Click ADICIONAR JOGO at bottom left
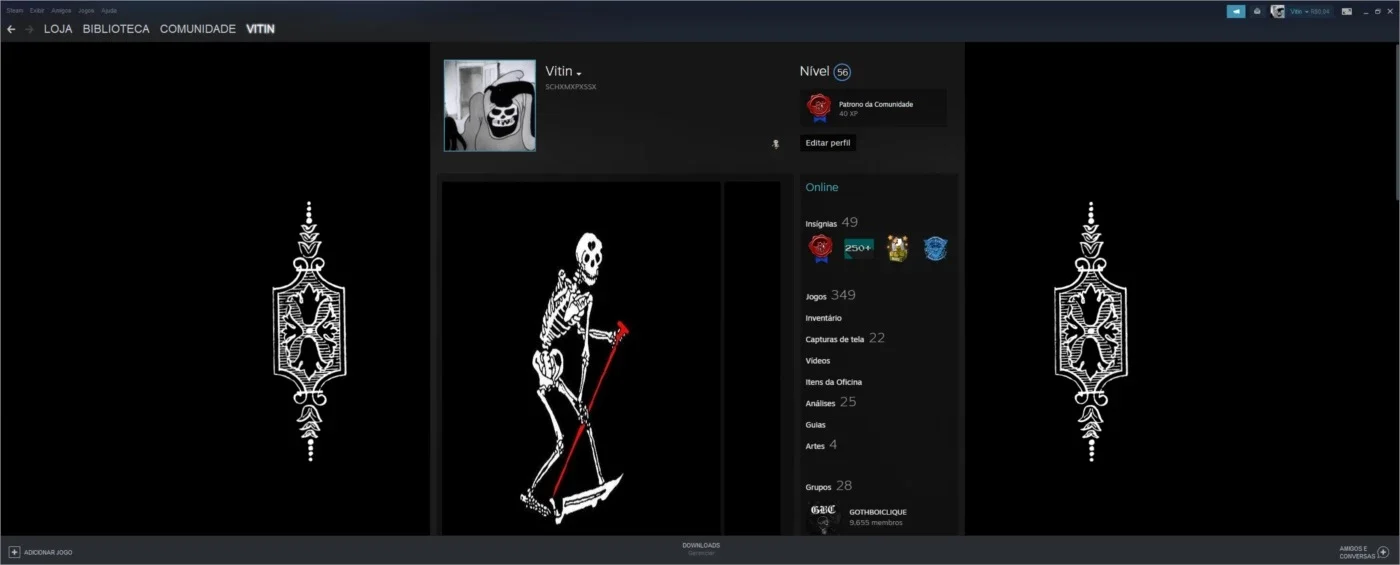Screen dimensions: 1400x565 coord(48,552)
